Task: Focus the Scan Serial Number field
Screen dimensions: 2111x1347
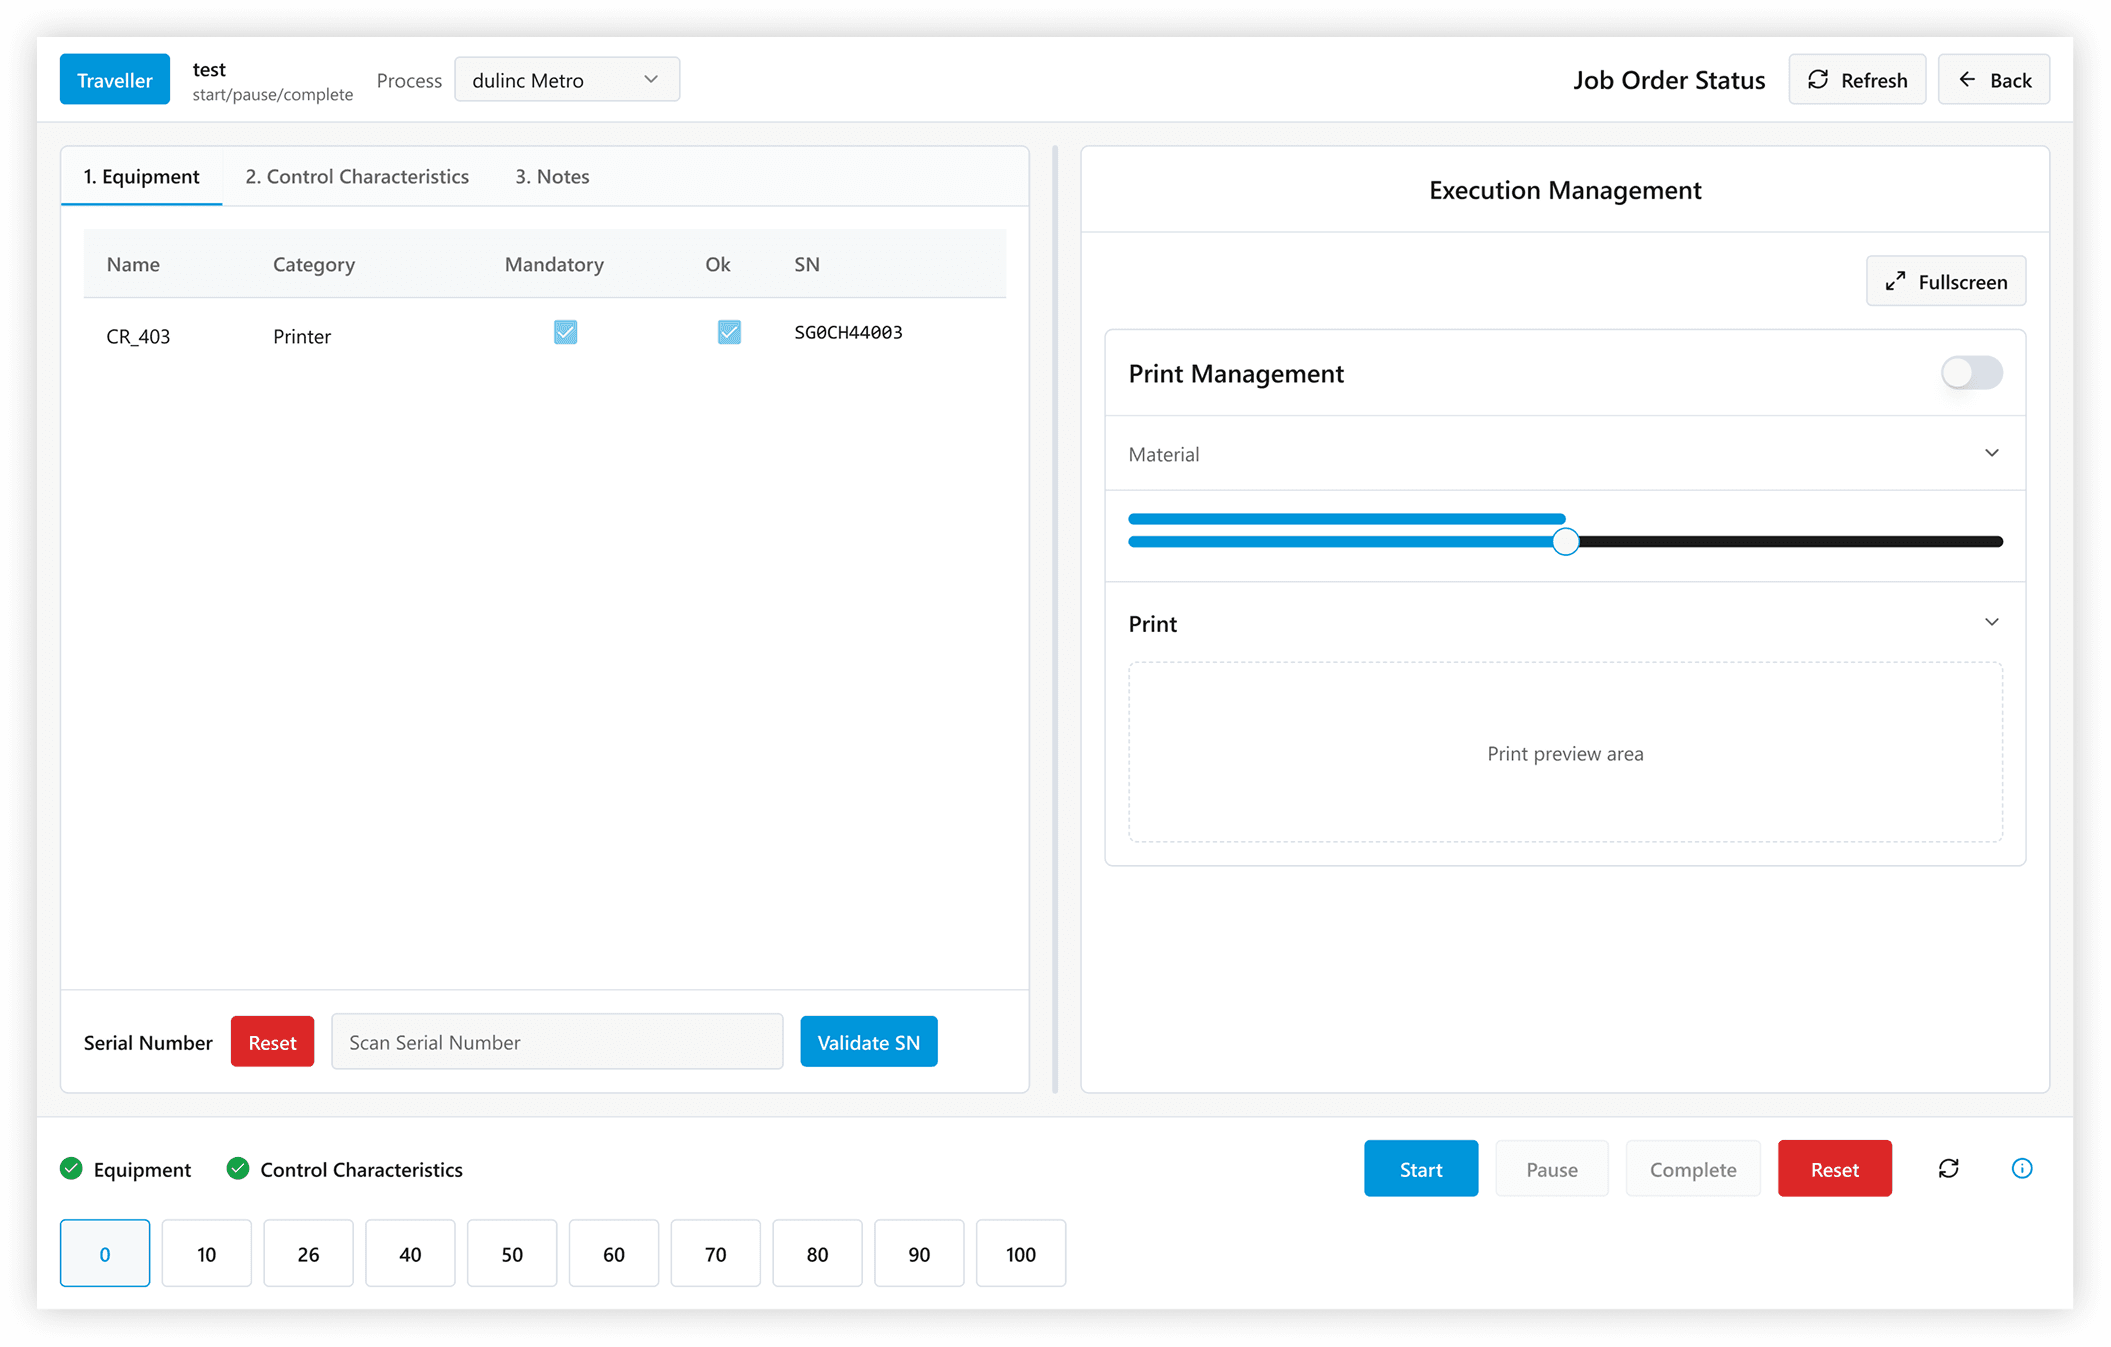Action: [556, 1042]
